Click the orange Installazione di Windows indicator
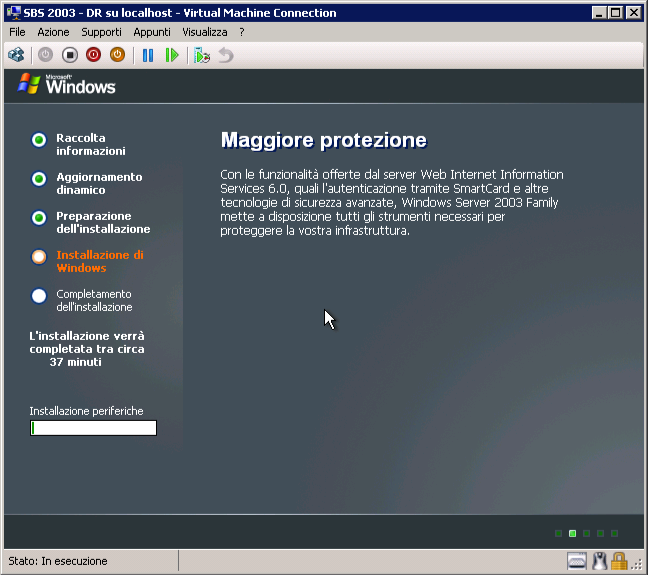 pyautogui.click(x=39, y=257)
